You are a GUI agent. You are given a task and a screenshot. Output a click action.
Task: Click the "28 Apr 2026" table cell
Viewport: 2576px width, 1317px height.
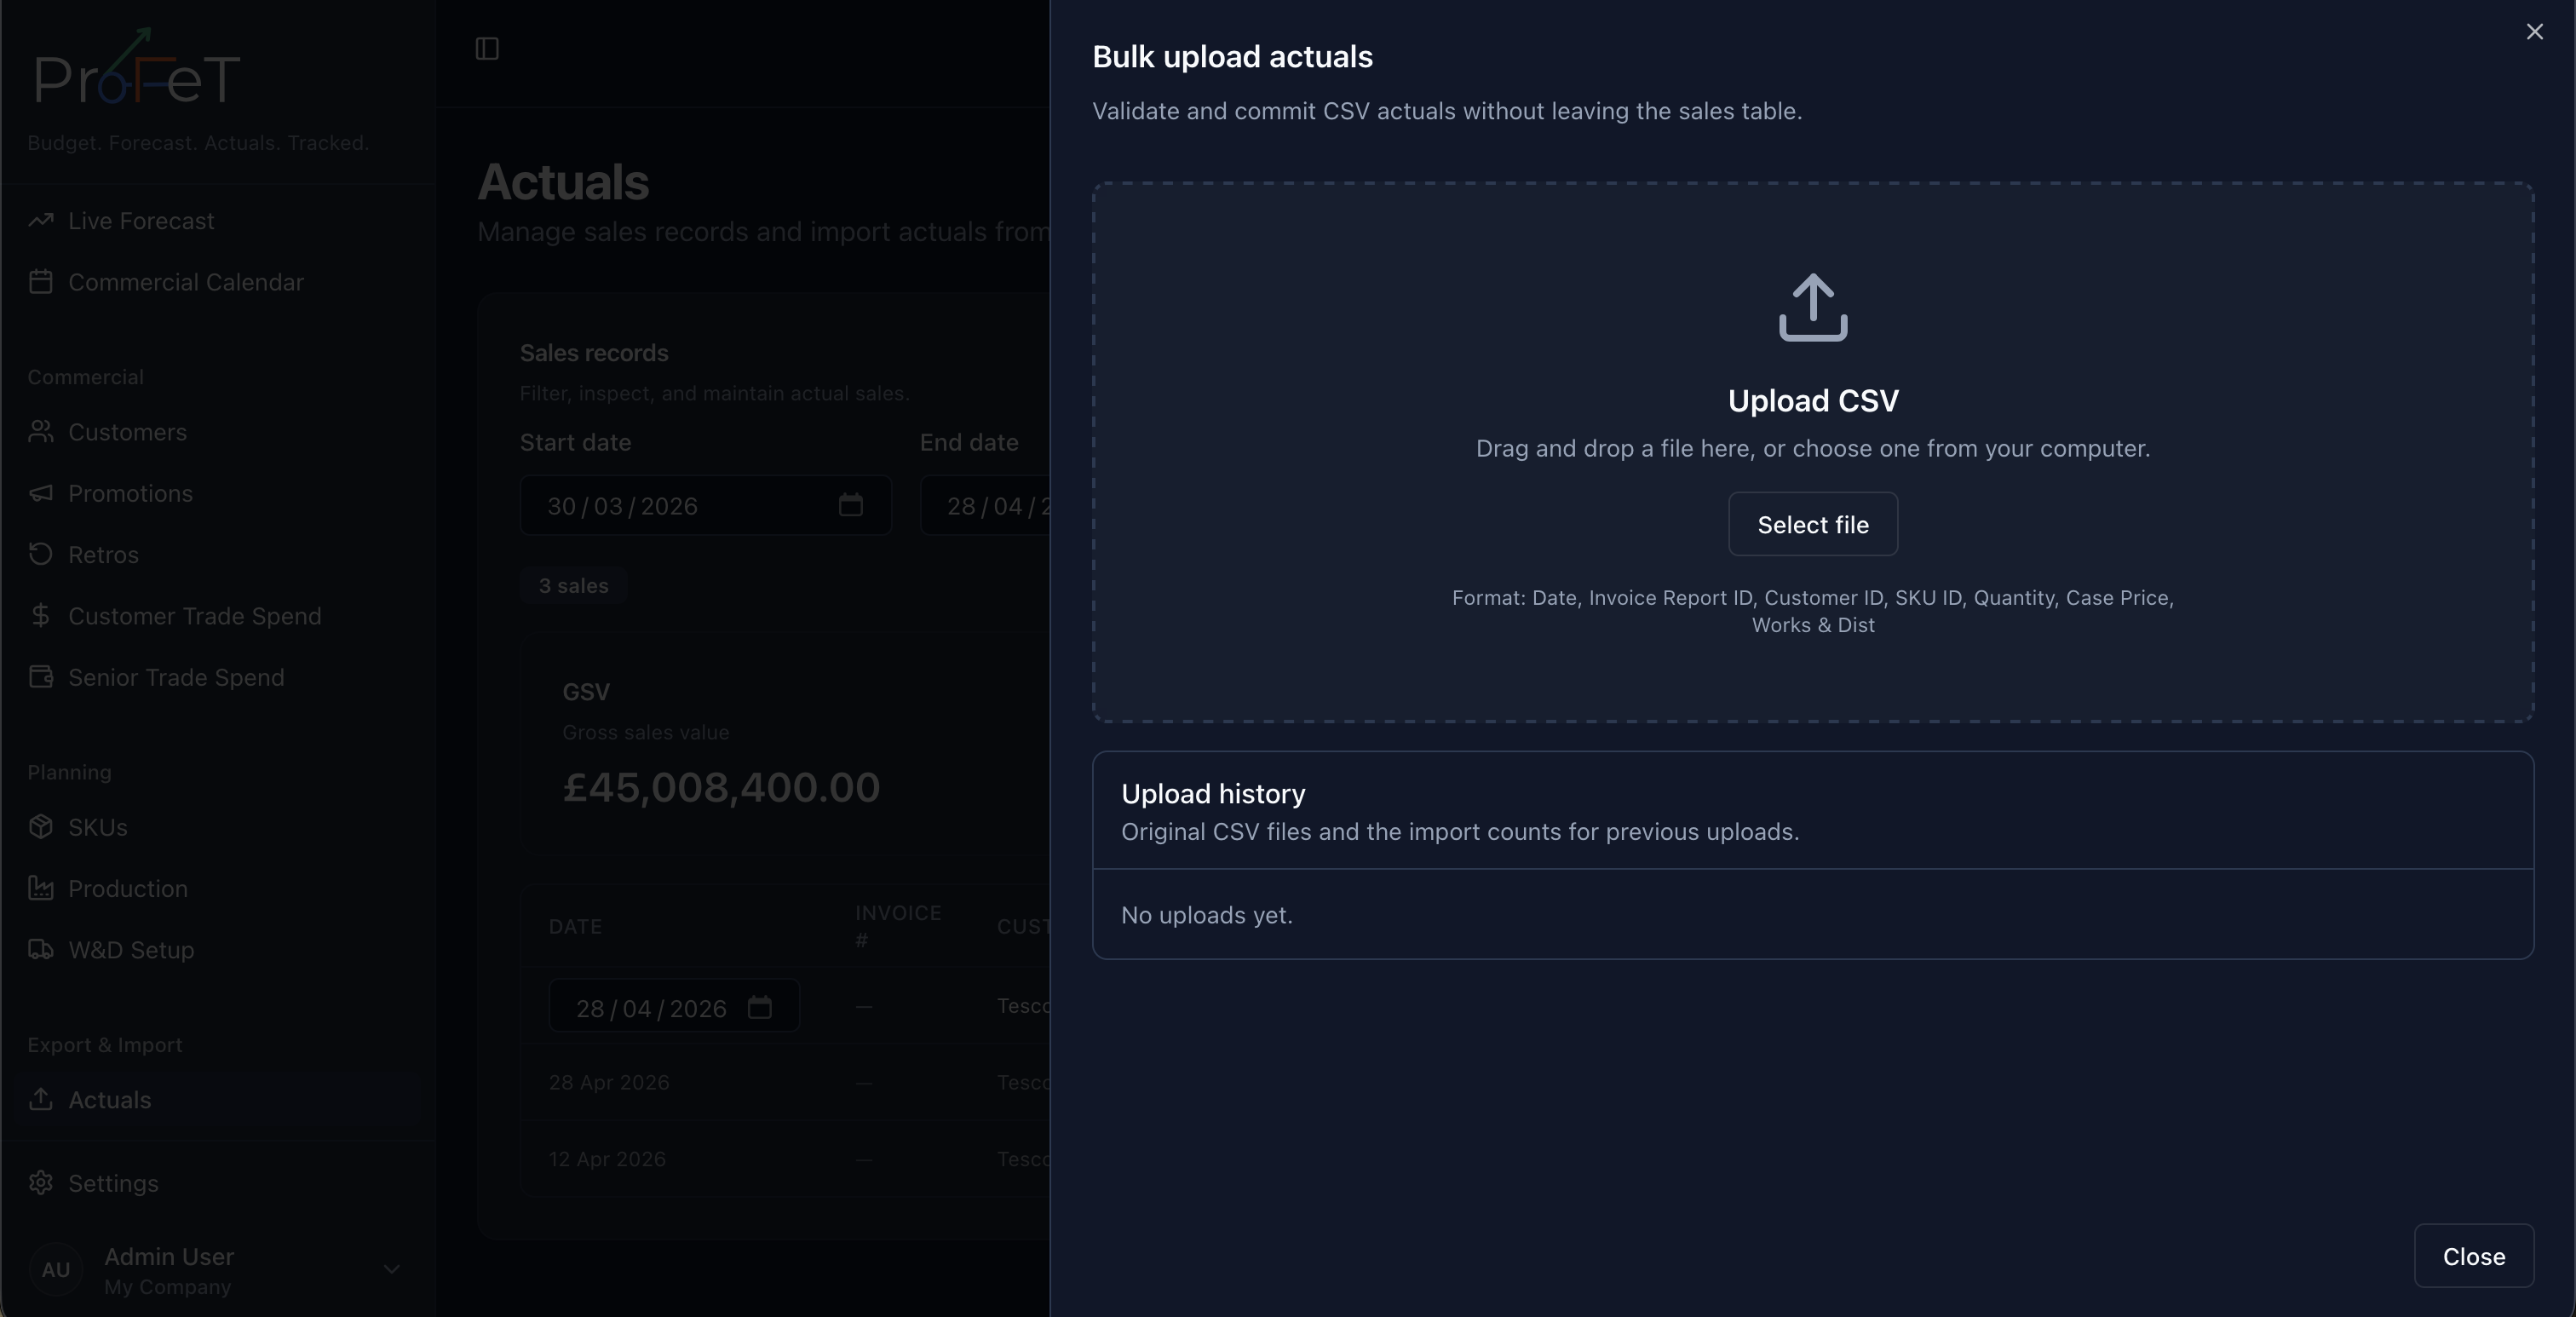click(609, 1083)
